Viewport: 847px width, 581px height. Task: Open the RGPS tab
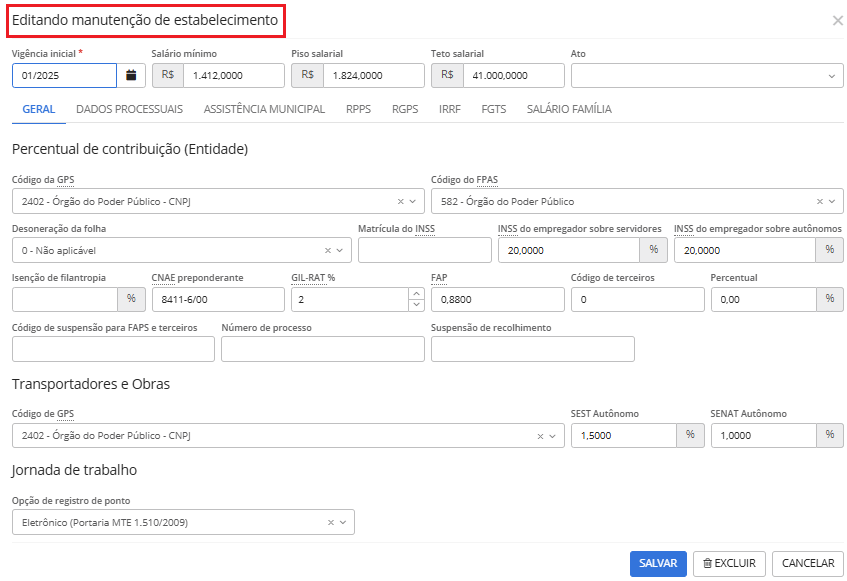(x=405, y=109)
